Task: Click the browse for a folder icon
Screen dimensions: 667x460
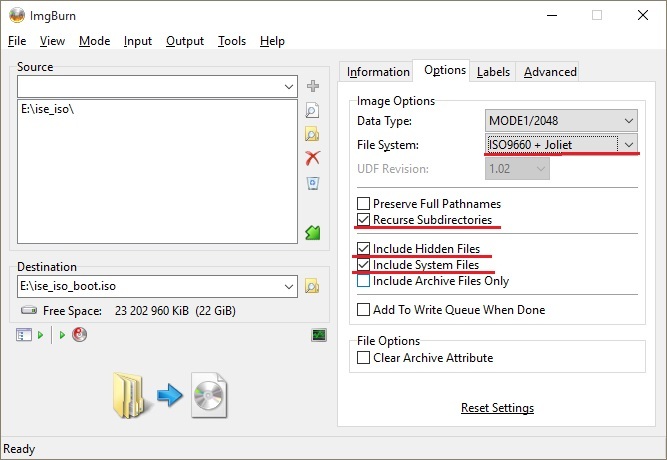Action: (312, 134)
